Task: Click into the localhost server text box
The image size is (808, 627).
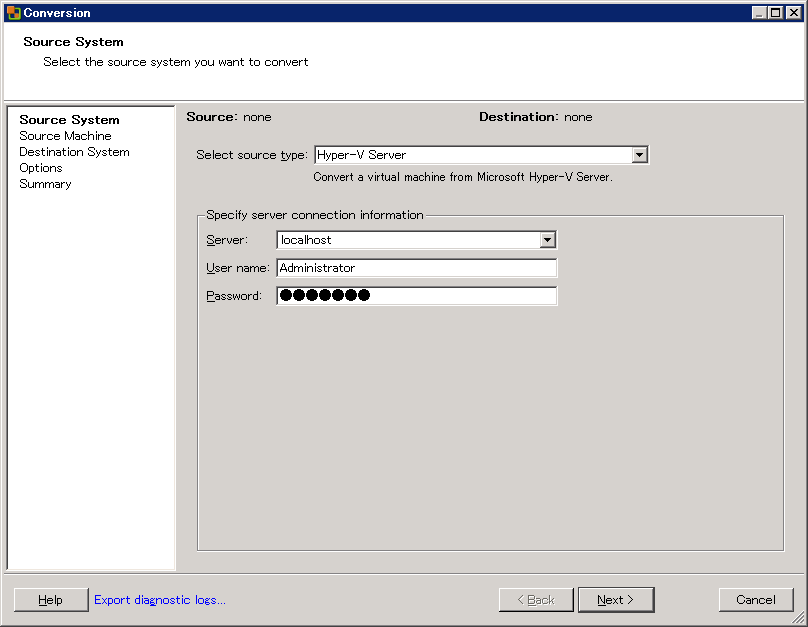Action: coord(407,240)
